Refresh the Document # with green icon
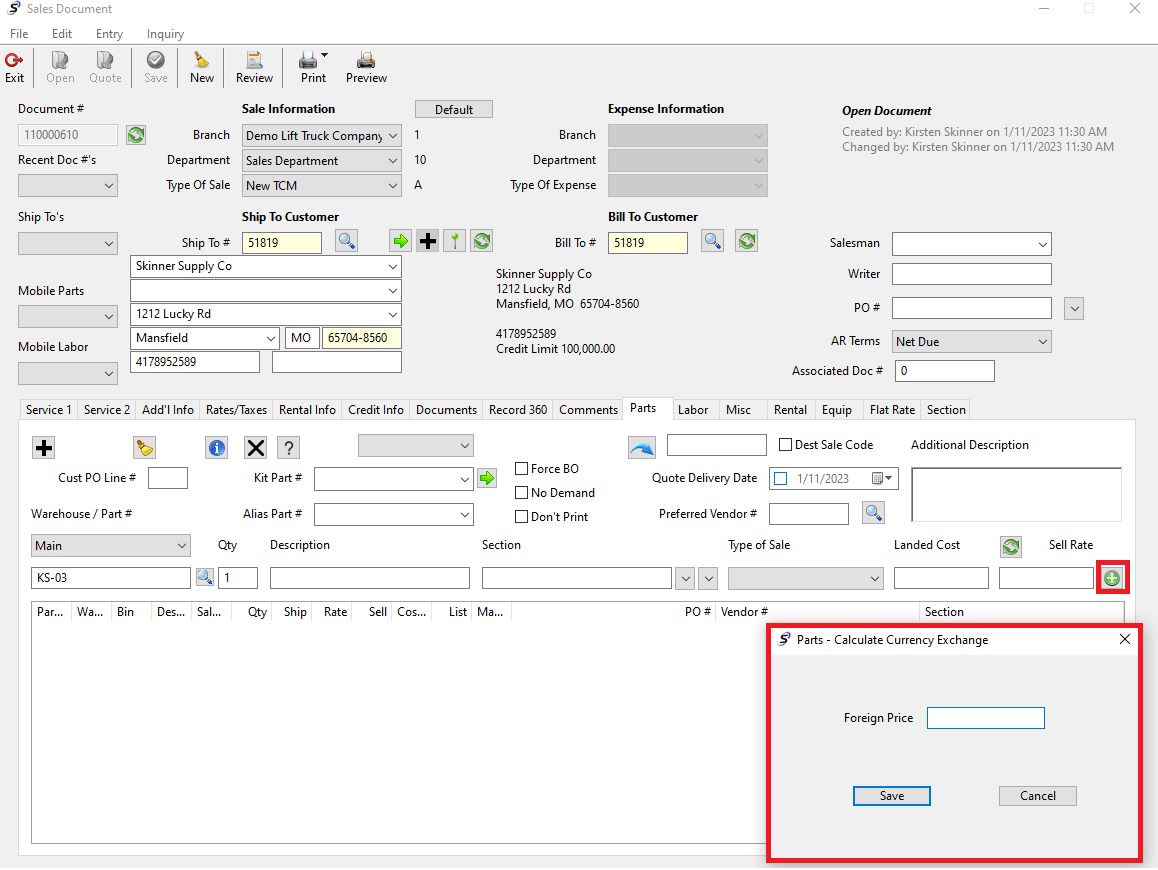1158x870 pixels. [136, 134]
